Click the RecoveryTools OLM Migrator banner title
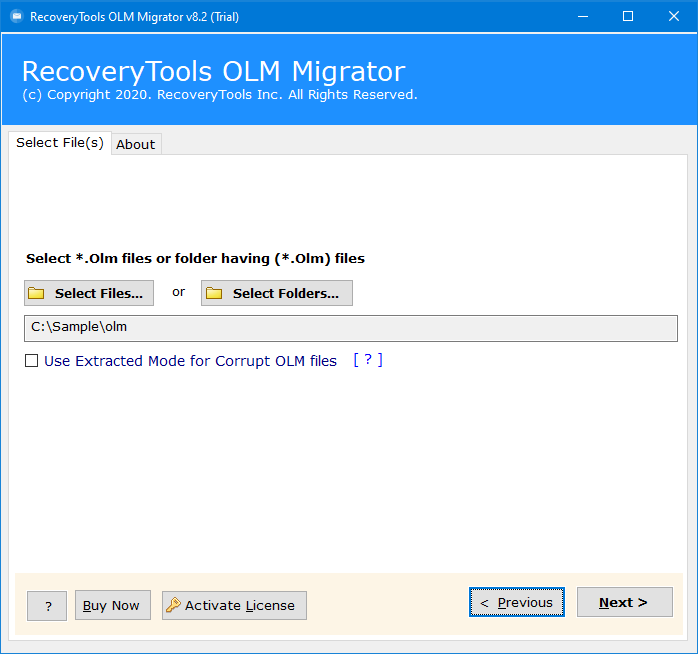 click(214, 71)
